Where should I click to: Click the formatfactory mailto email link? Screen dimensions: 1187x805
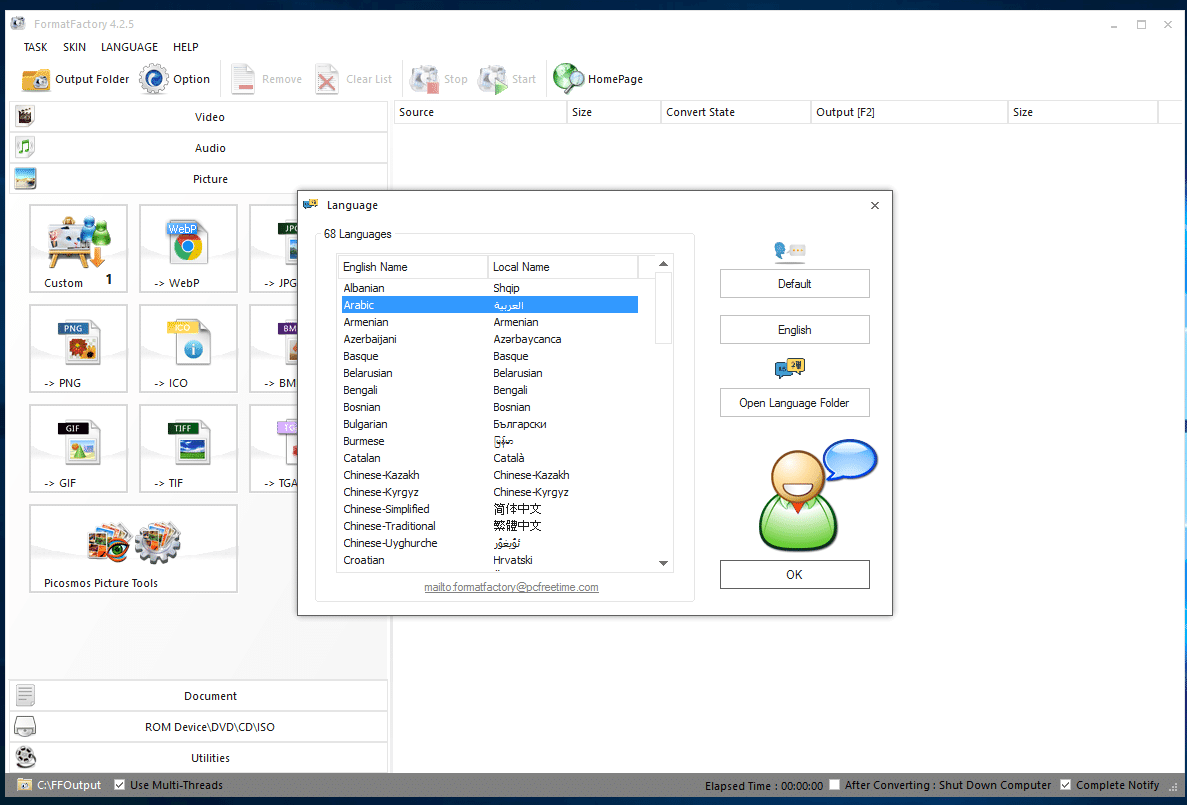511,588
